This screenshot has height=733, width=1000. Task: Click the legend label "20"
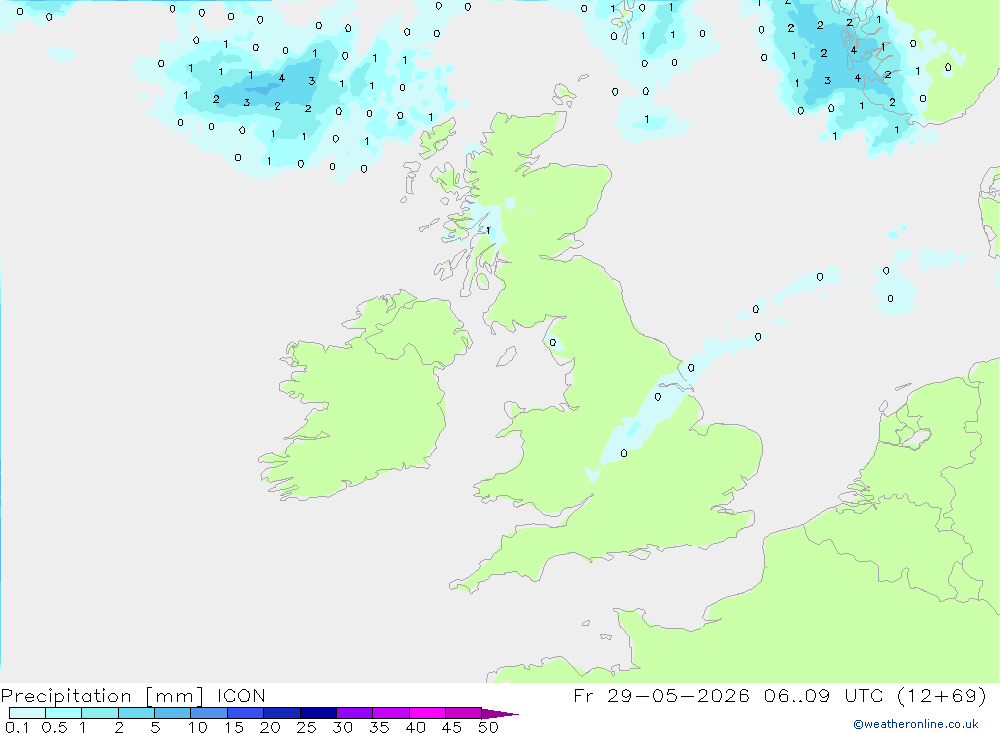270,727
